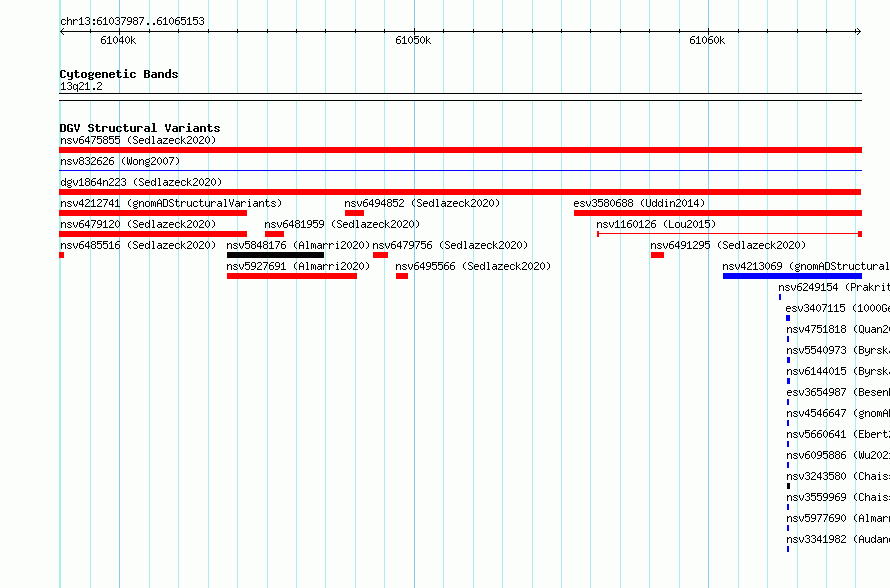
Task: Open the nsv6491295 (Sedlazeck2020) label
Action: (728, 245)
